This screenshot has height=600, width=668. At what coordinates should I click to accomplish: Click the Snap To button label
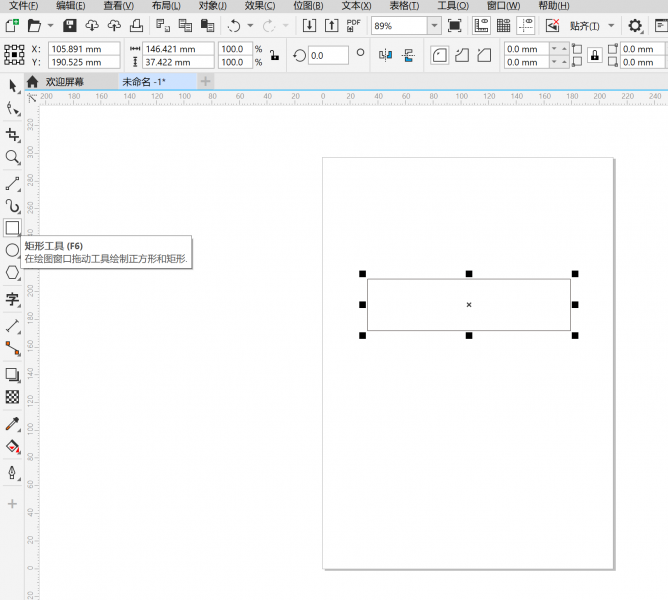584,26
